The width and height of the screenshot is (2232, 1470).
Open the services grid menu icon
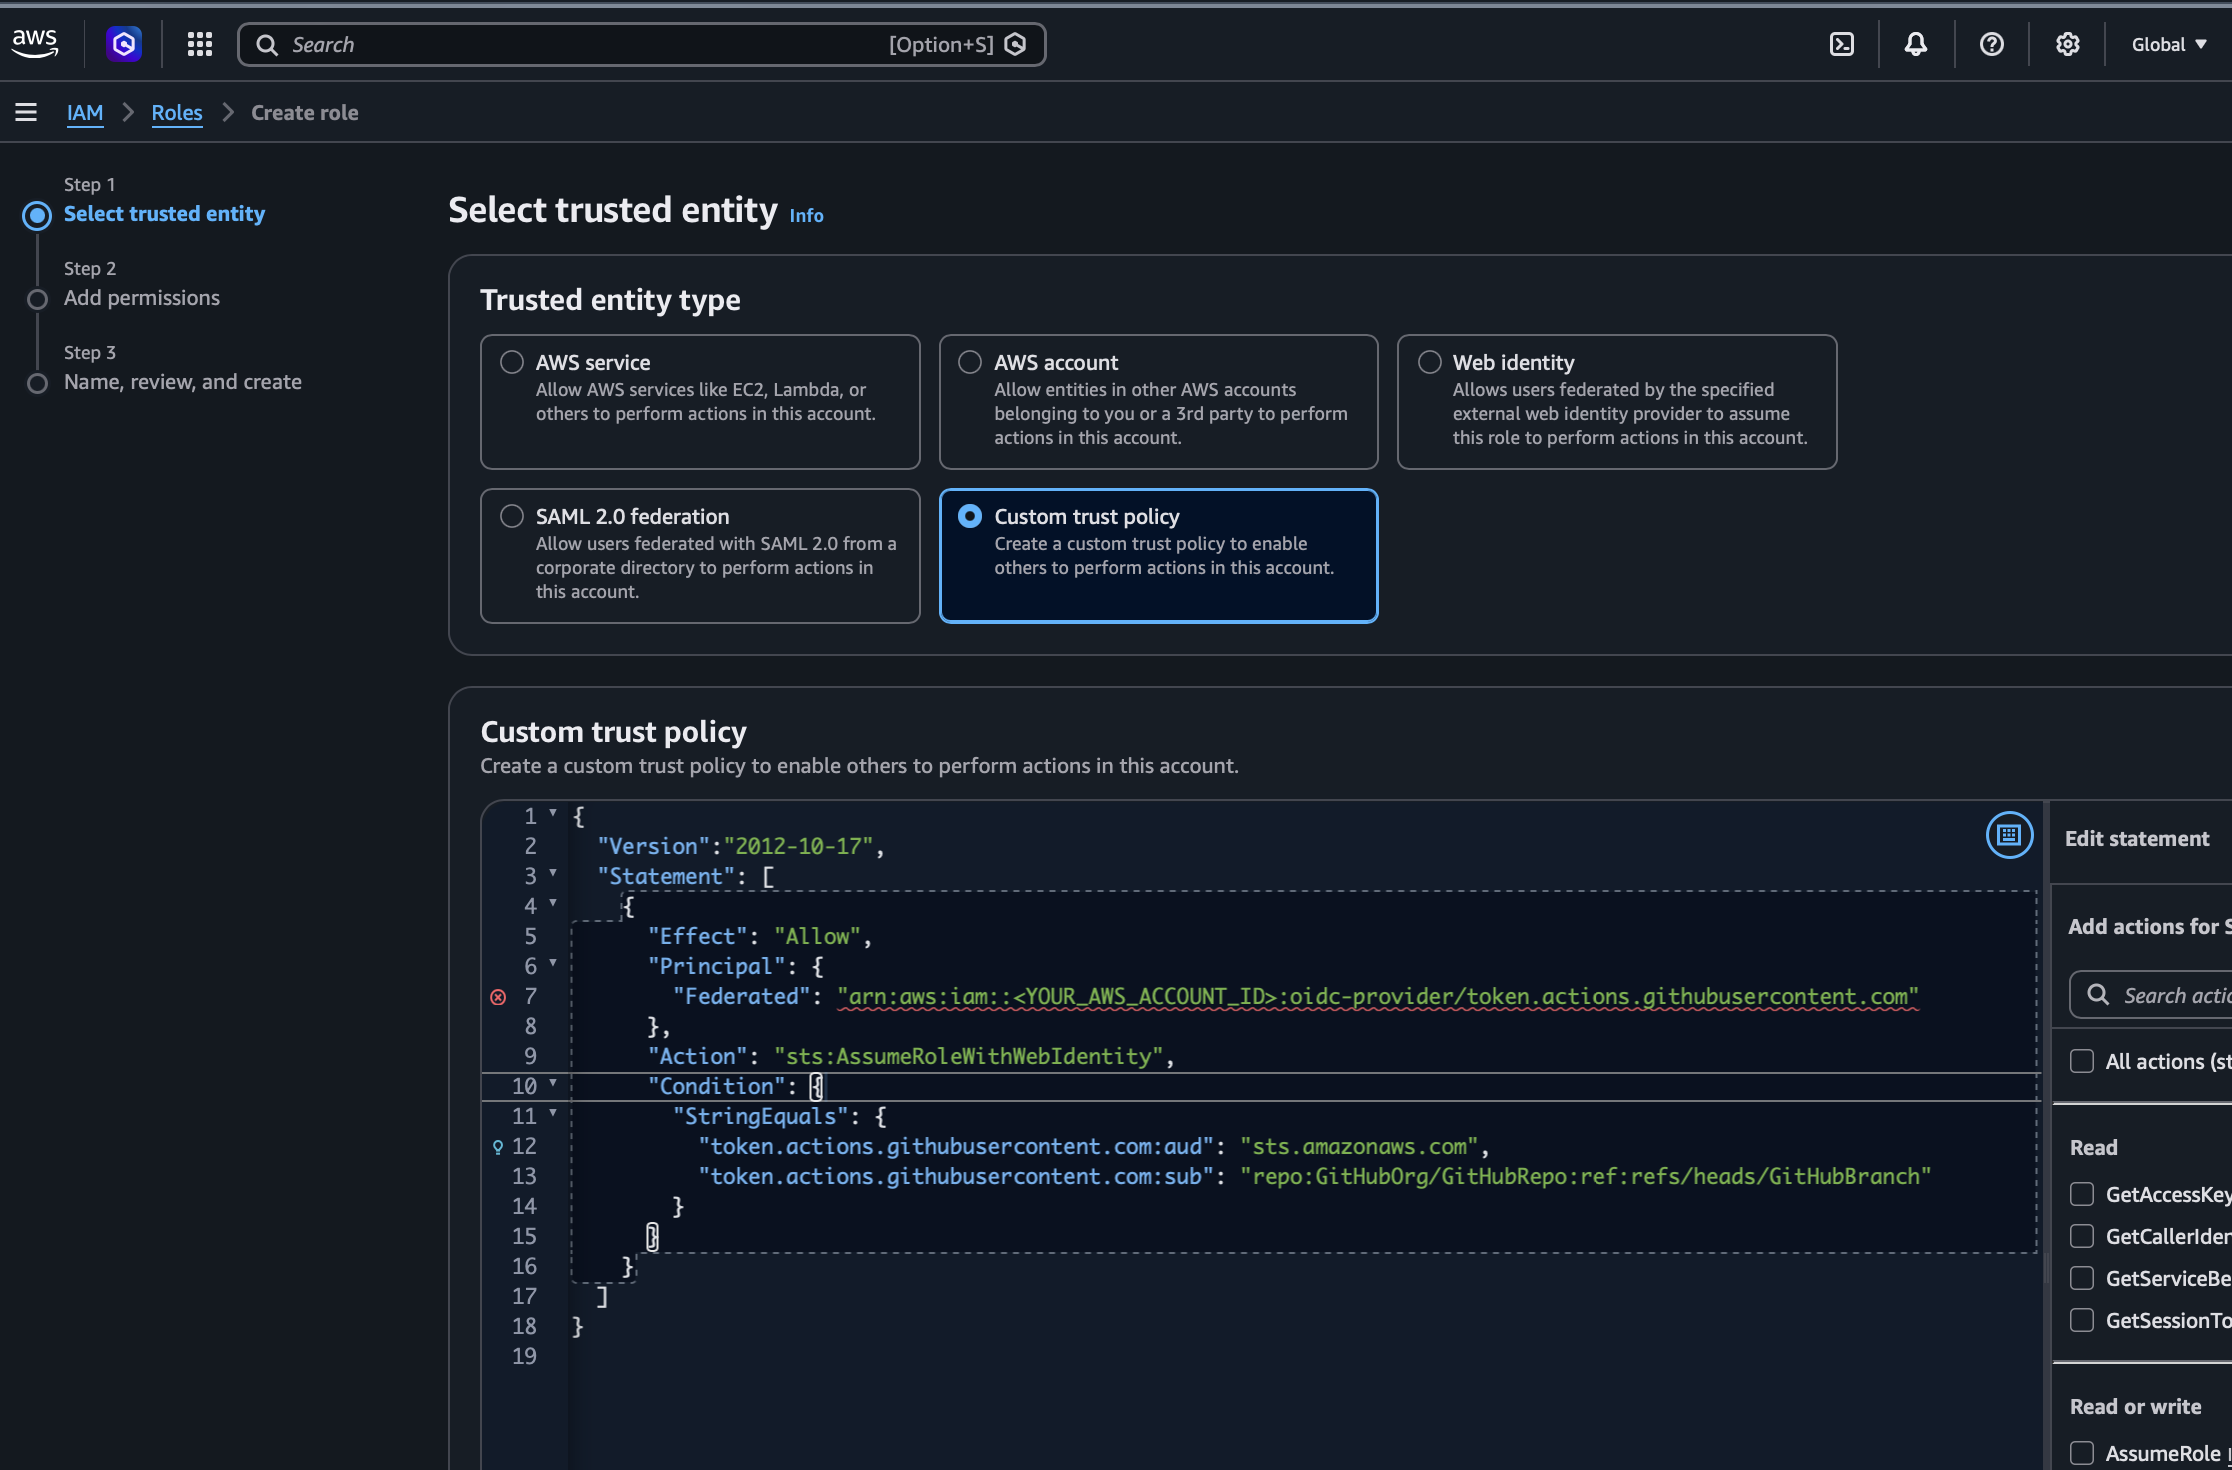click(200, 44)
